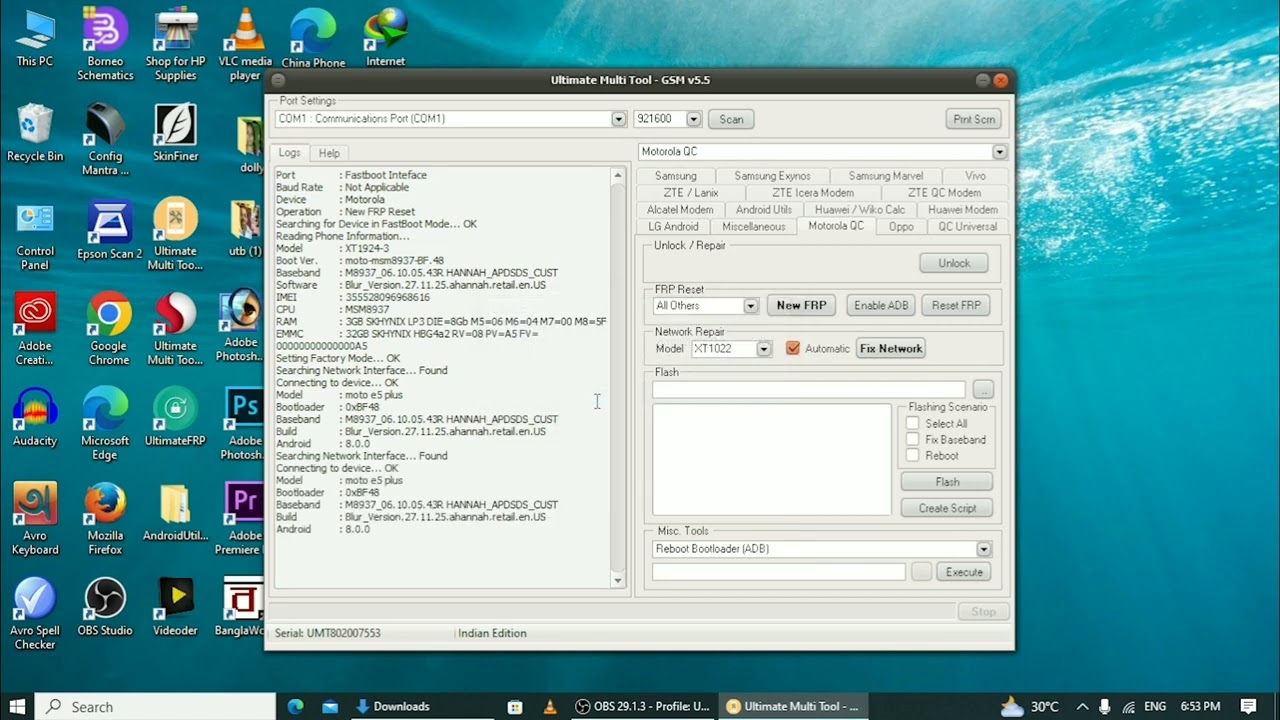The height and width of the screenshot is (720, 1280).
Task: Click the Enable ADB button
Action: (x=881, y=306)
